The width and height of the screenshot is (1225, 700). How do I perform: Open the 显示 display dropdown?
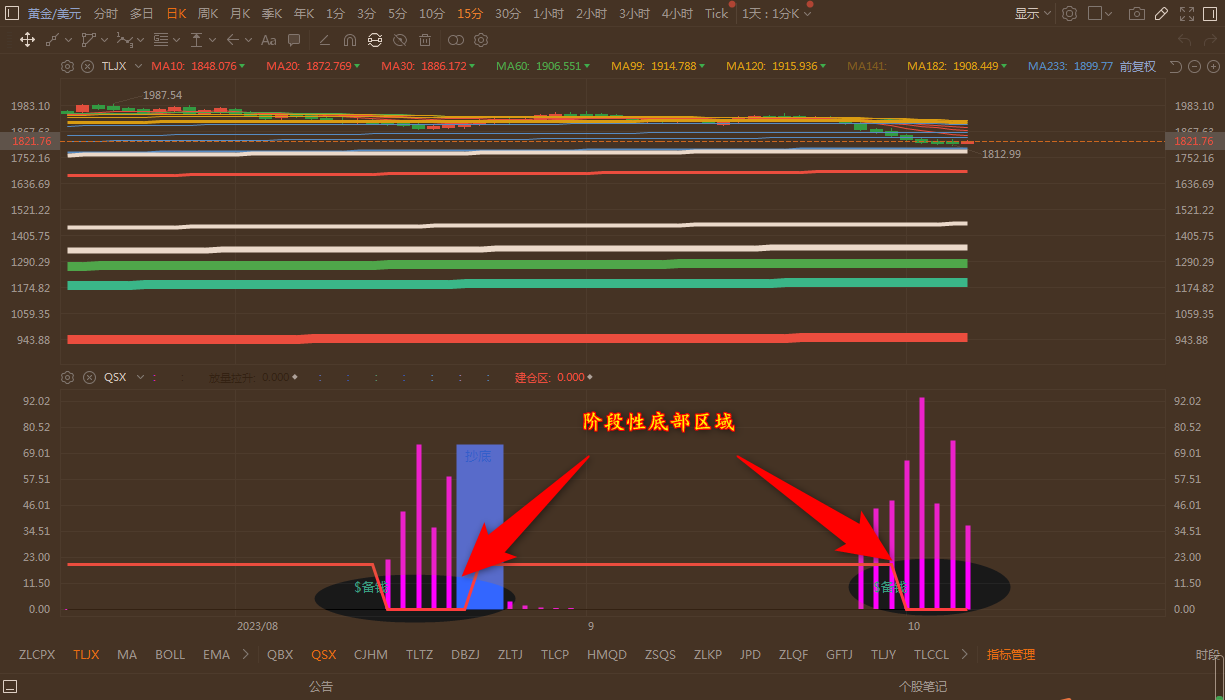click(x=1033, y=14)
